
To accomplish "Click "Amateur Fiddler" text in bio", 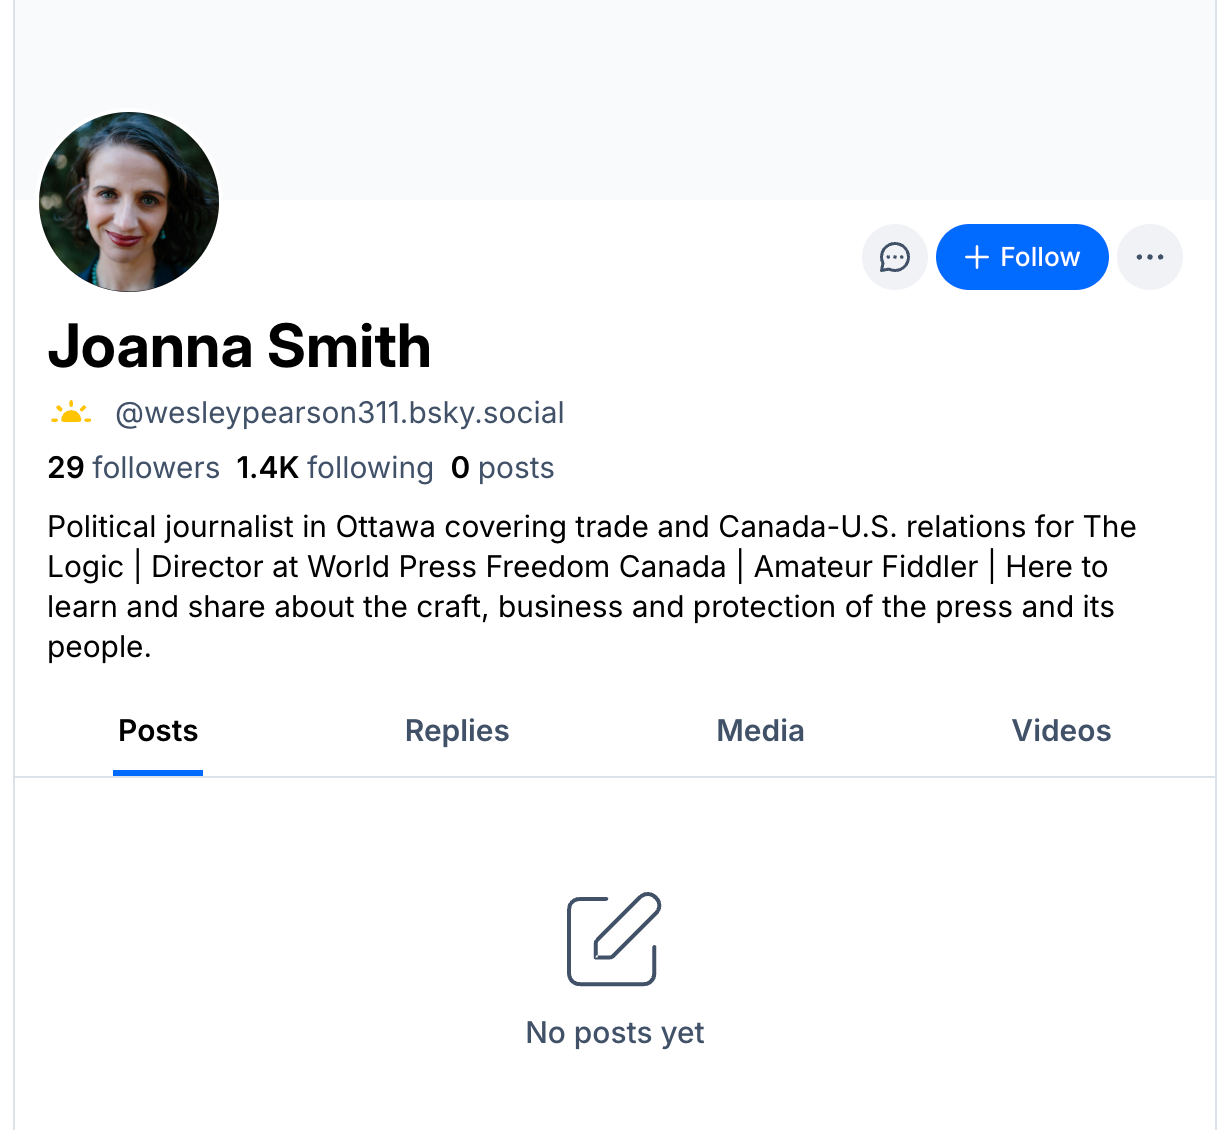I will 866,567.
